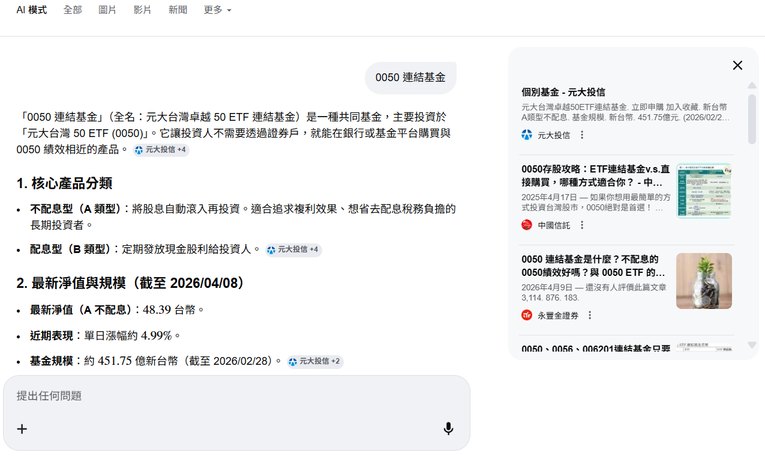Click the side panel scrollbar up arrow
The width and height of the screenshot is (765, 458).
752,85
